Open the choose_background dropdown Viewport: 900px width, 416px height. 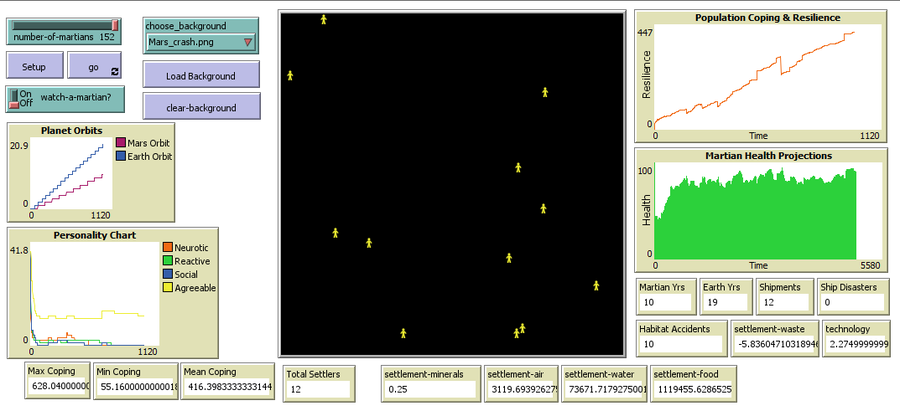(x=201, y=42)
